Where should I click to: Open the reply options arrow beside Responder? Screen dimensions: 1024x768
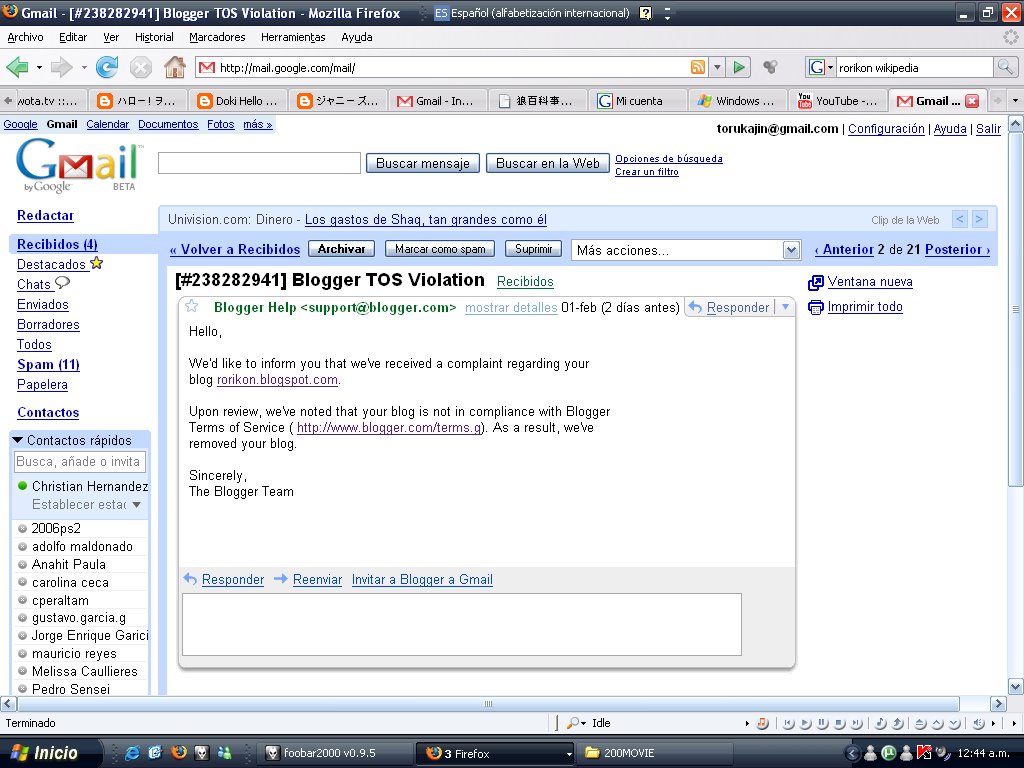pos(785,307)
